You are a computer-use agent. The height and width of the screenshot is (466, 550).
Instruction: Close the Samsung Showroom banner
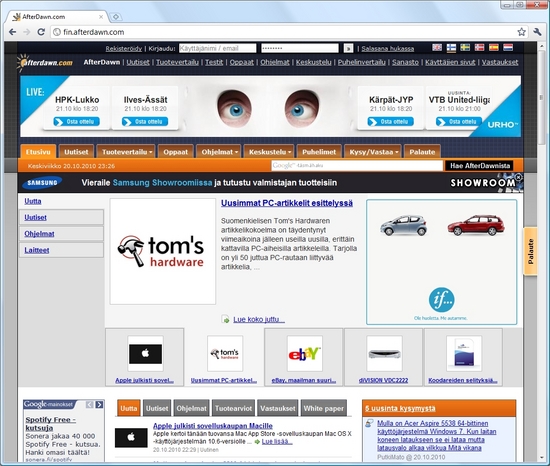tap(518, 177)
